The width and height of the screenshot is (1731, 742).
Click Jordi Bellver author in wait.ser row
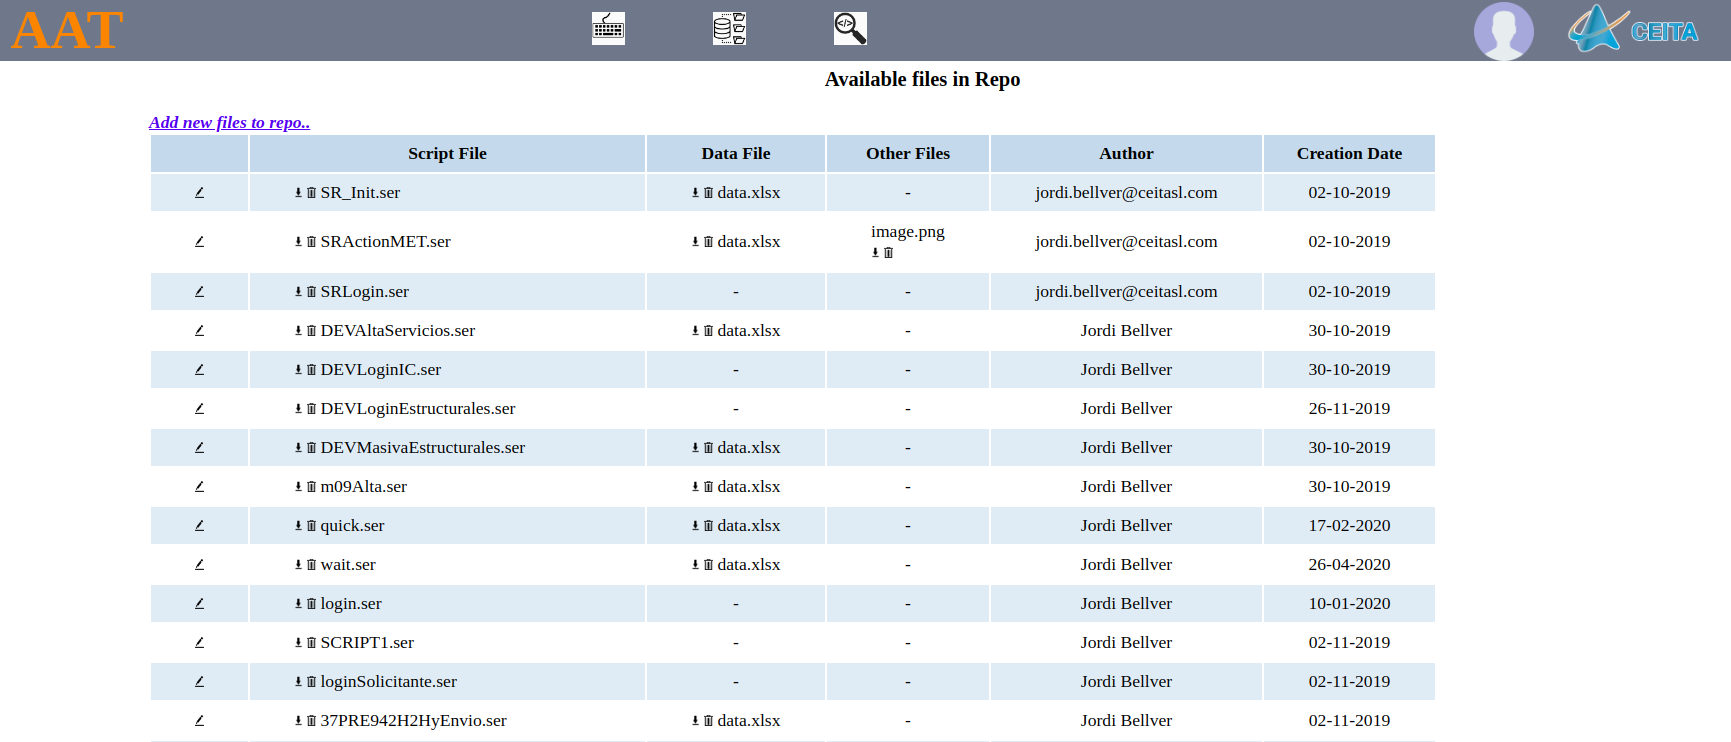point(1126,564)
